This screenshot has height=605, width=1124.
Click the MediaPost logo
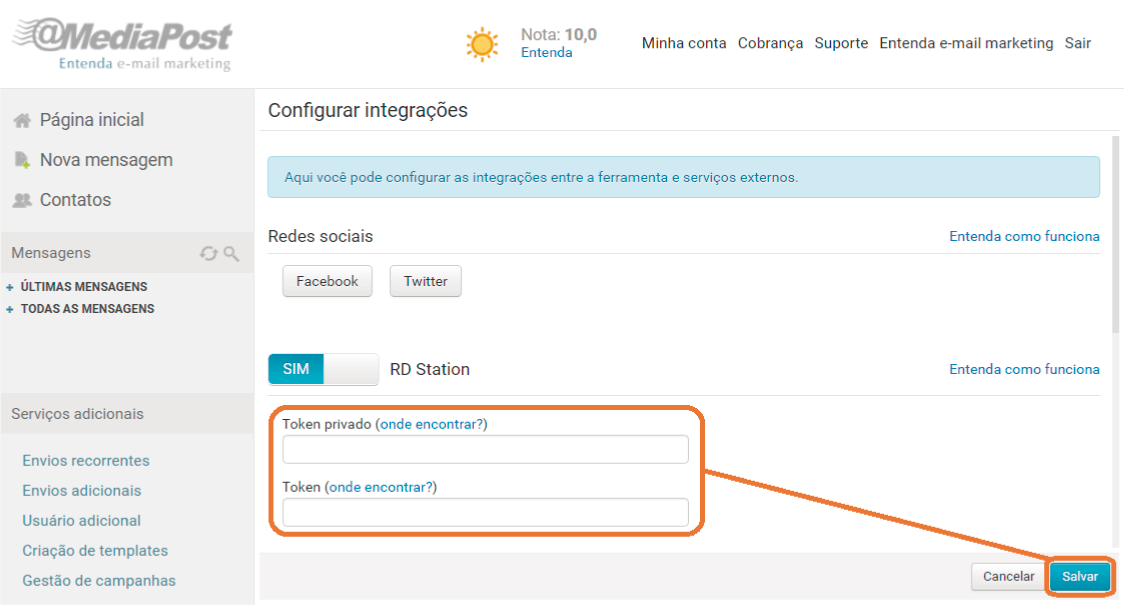tap(123, 44)
